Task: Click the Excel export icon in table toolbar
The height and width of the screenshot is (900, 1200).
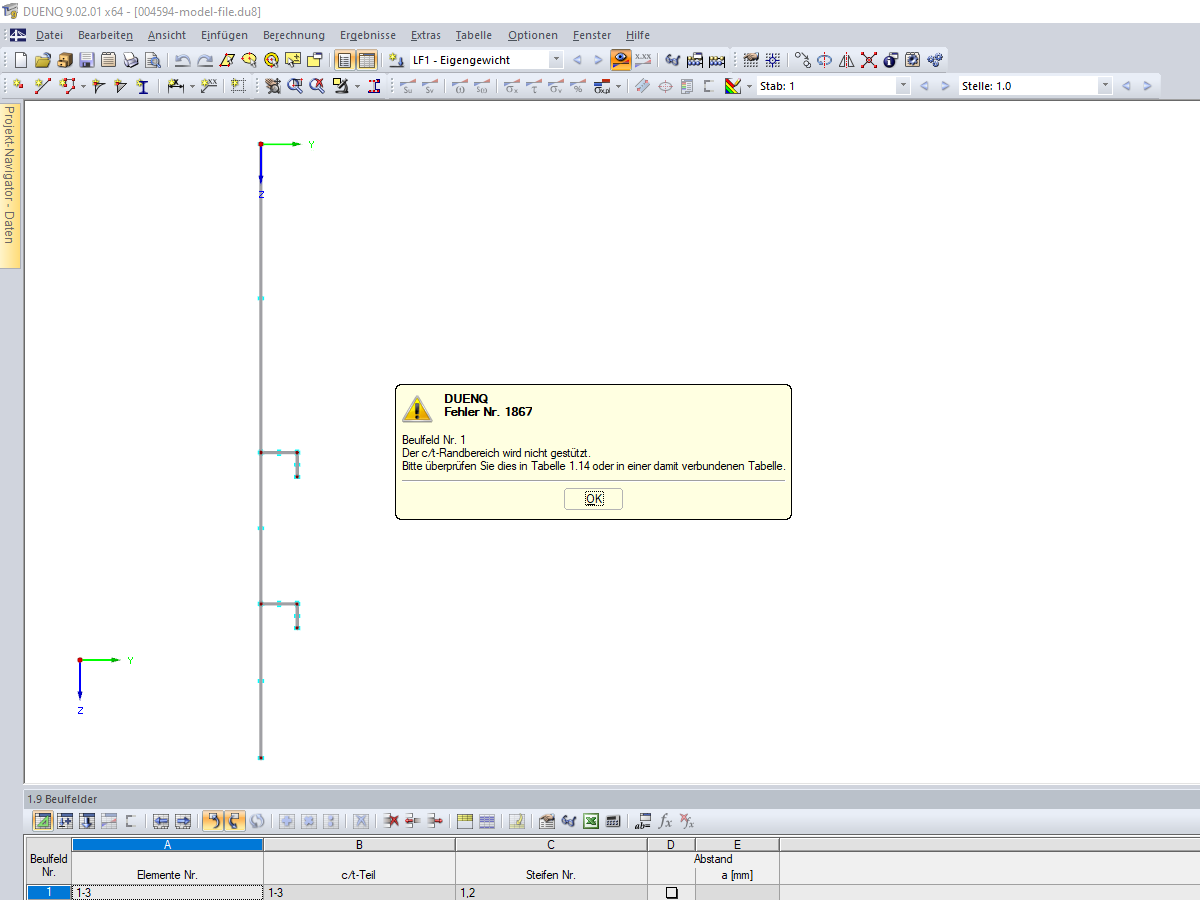Action: 591,821
